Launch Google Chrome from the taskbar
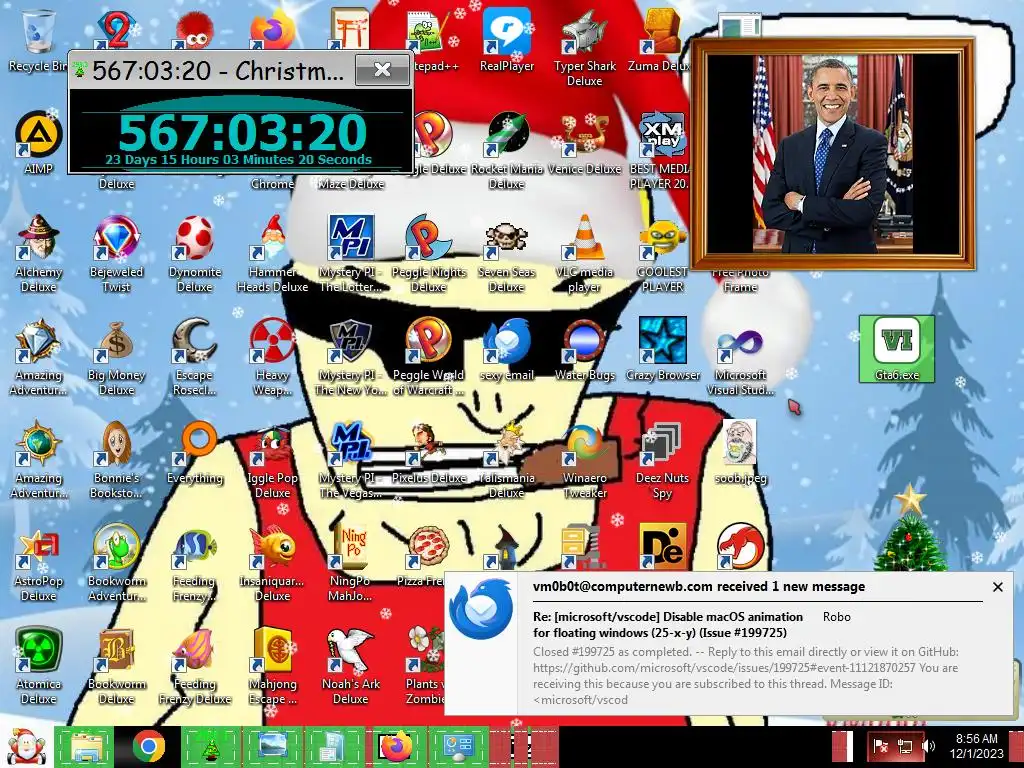The width and height of the screenshot is (1024, 768). (148, 747)
